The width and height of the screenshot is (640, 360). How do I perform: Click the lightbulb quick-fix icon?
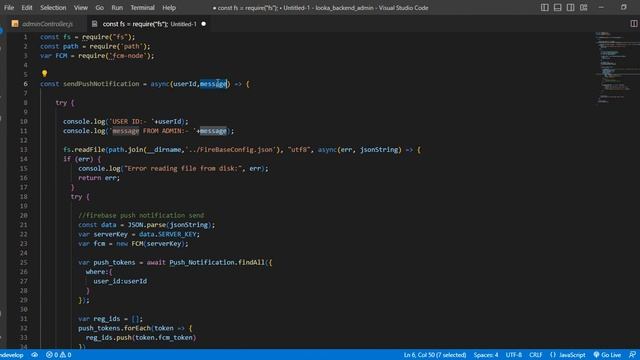click(44, 73)
